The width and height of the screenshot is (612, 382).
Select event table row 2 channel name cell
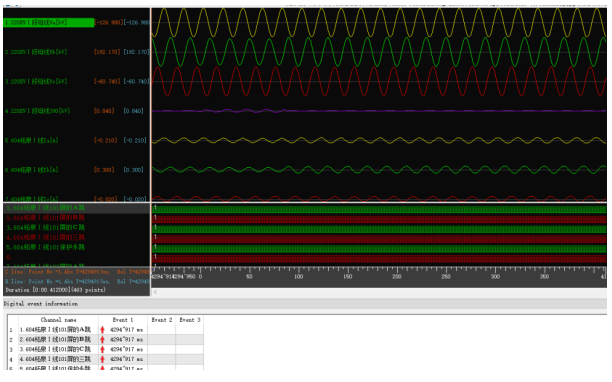pos(59,339)
